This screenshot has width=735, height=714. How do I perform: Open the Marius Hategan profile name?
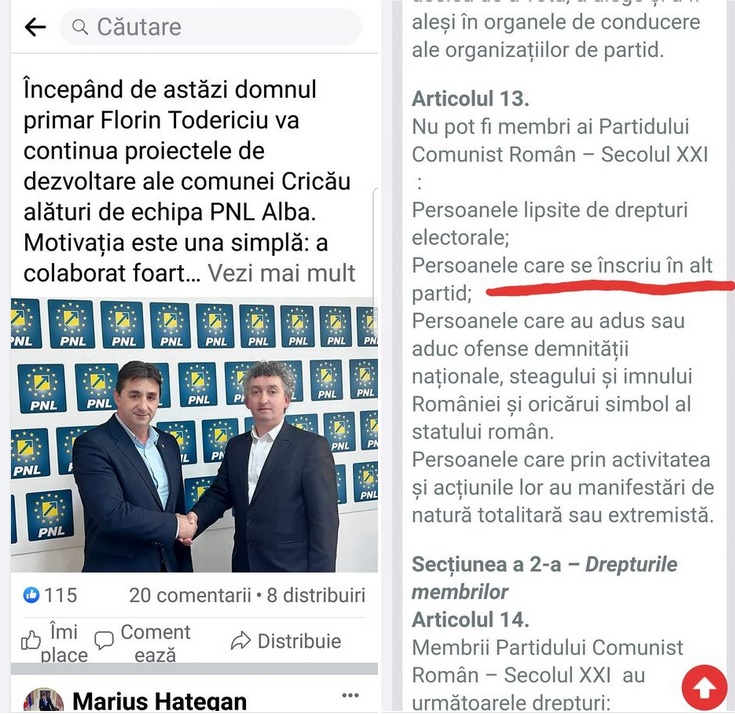[159, 702]
